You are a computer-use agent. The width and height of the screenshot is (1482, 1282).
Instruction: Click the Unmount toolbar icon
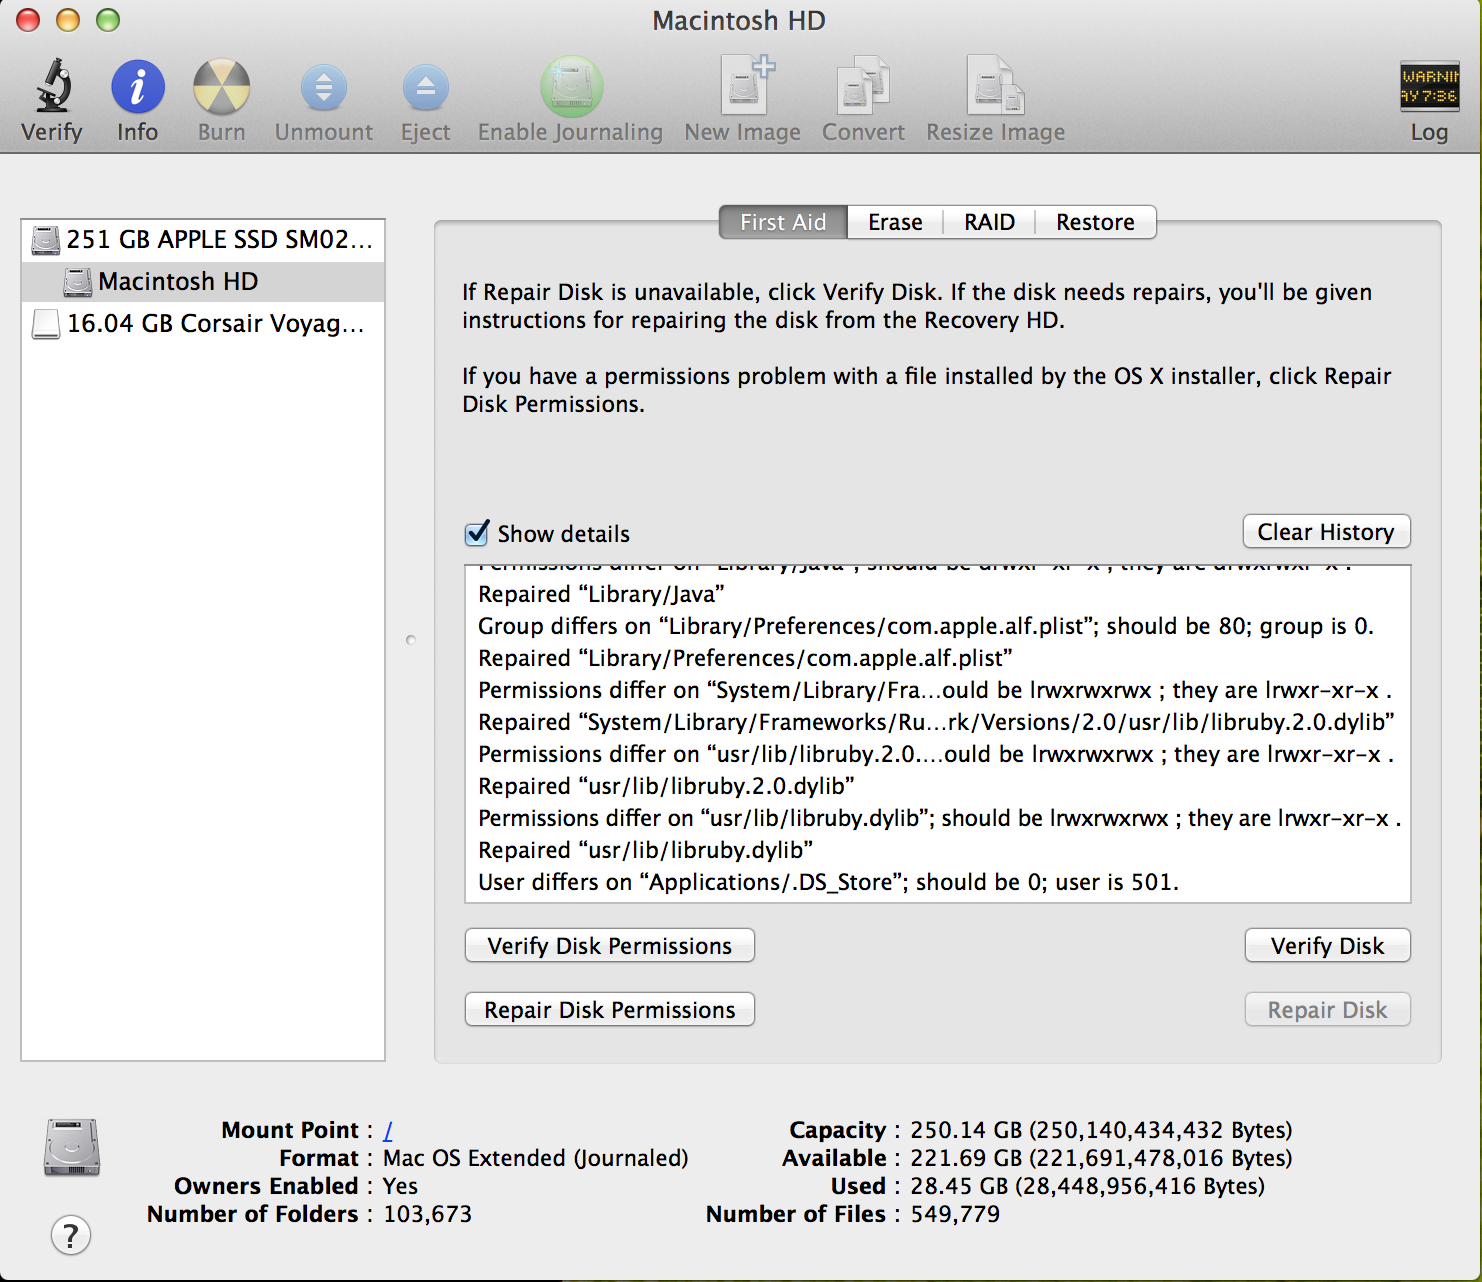(324, 88)
